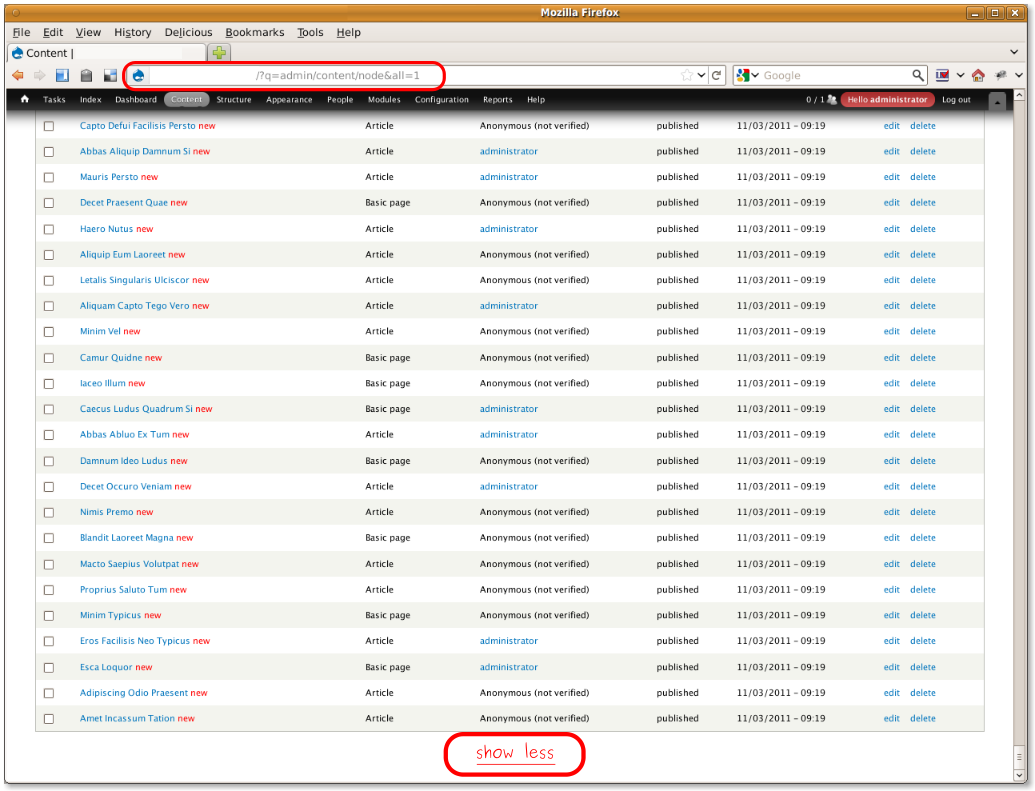This screenshot has width=1035, height=791.
Task: Select the checkbox for the Minim Typicus row
Action: (48, 615)
